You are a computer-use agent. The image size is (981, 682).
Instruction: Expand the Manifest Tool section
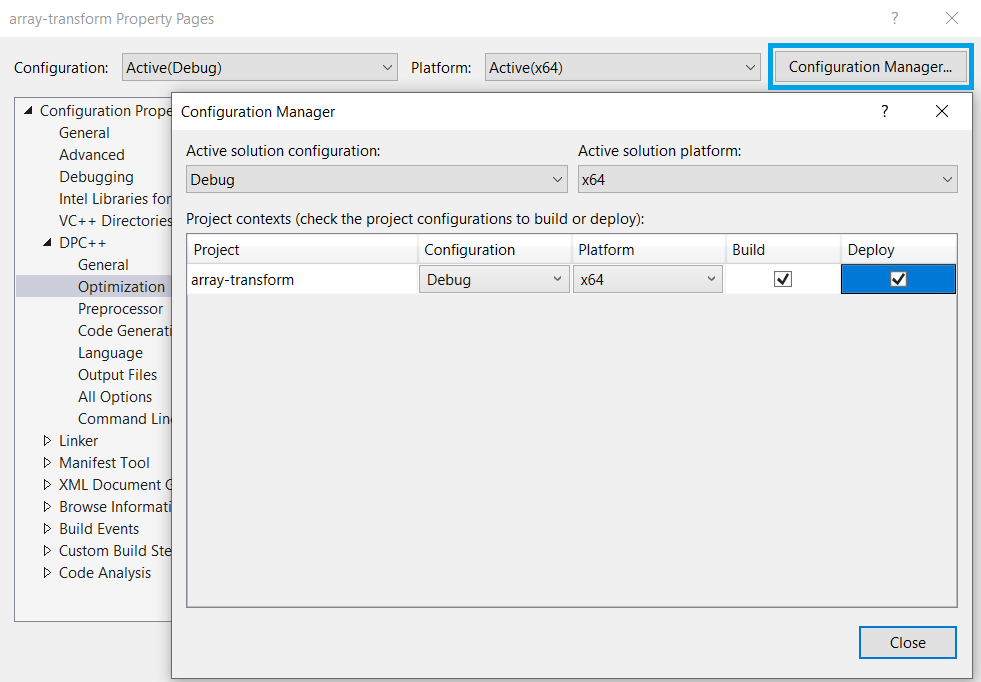point(46,462)
